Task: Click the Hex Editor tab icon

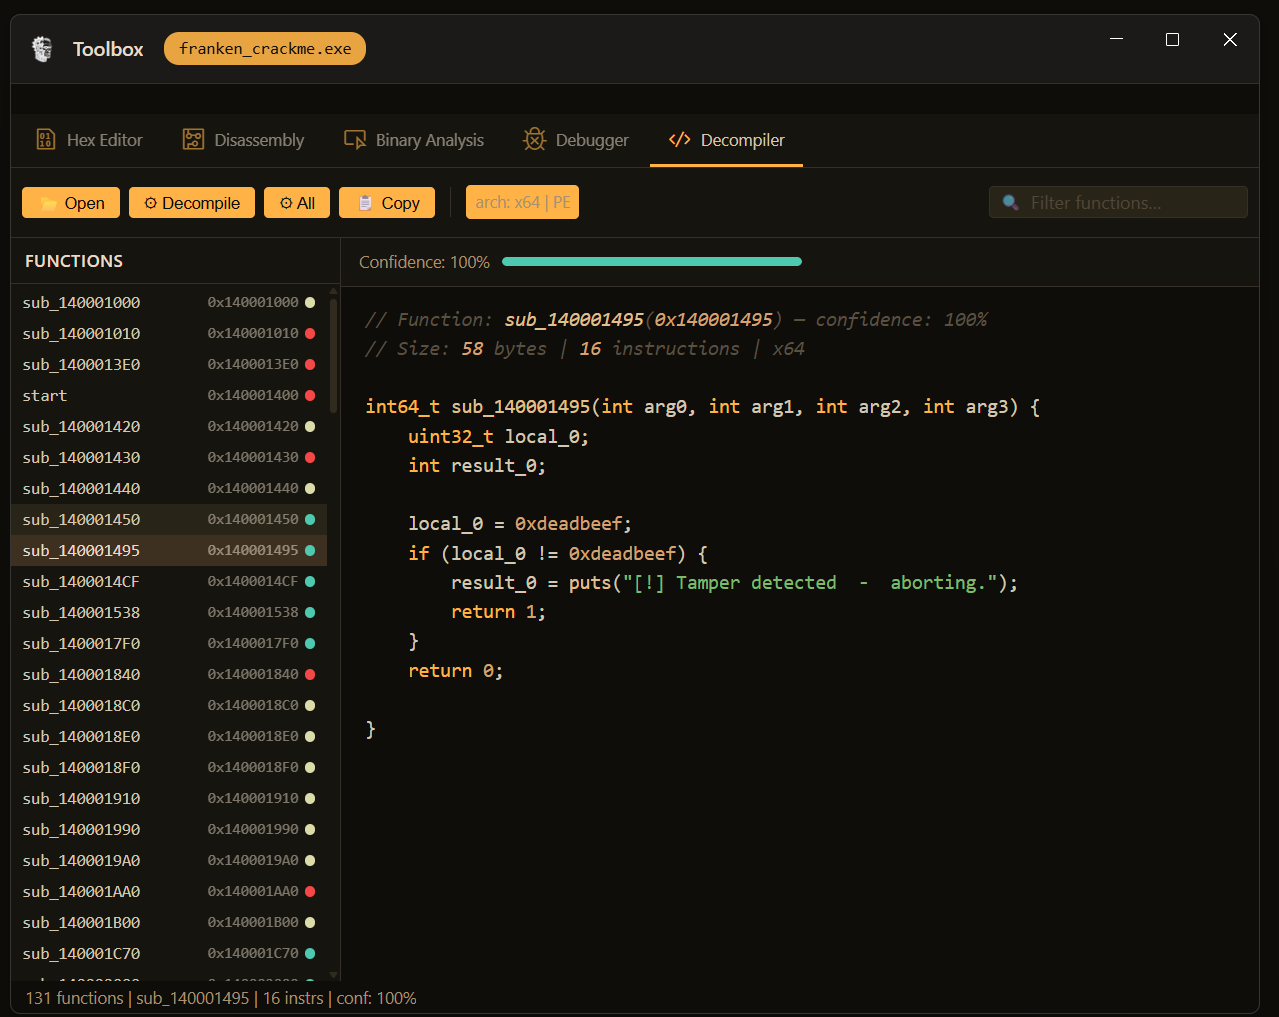Action: (46, 140)
